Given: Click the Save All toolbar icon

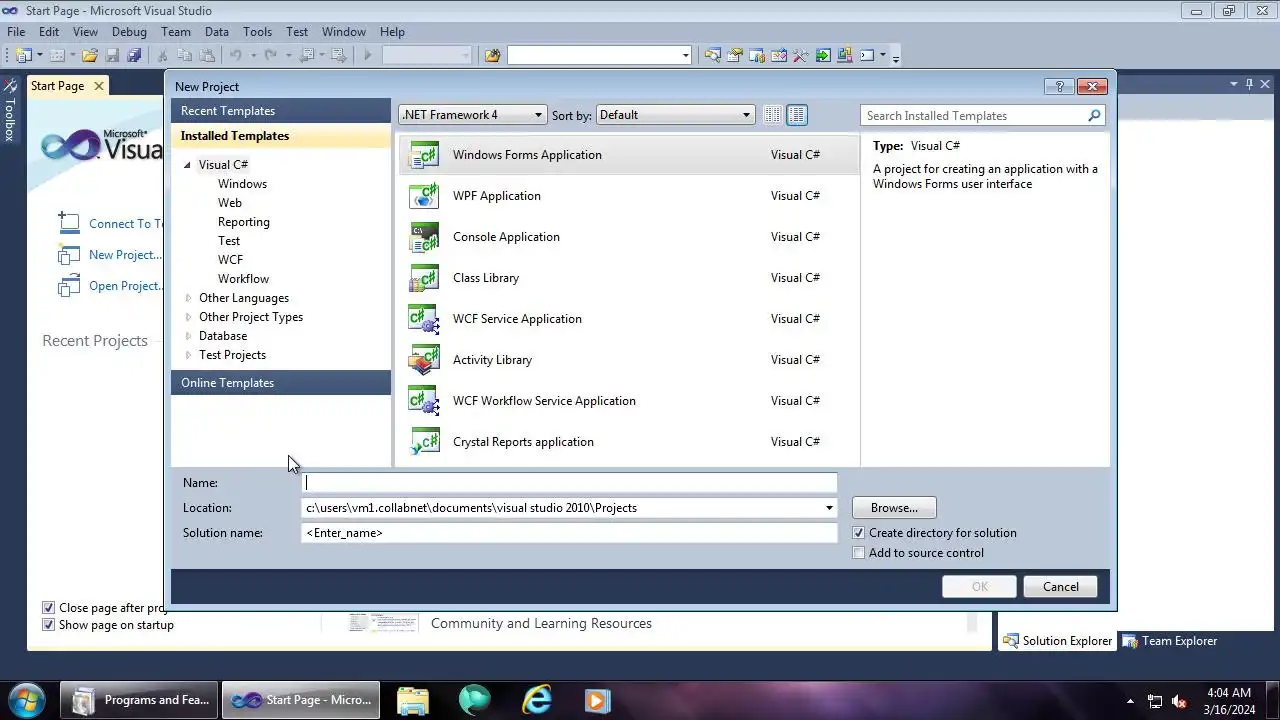Looking at the screenshot, I should point(133,56).
